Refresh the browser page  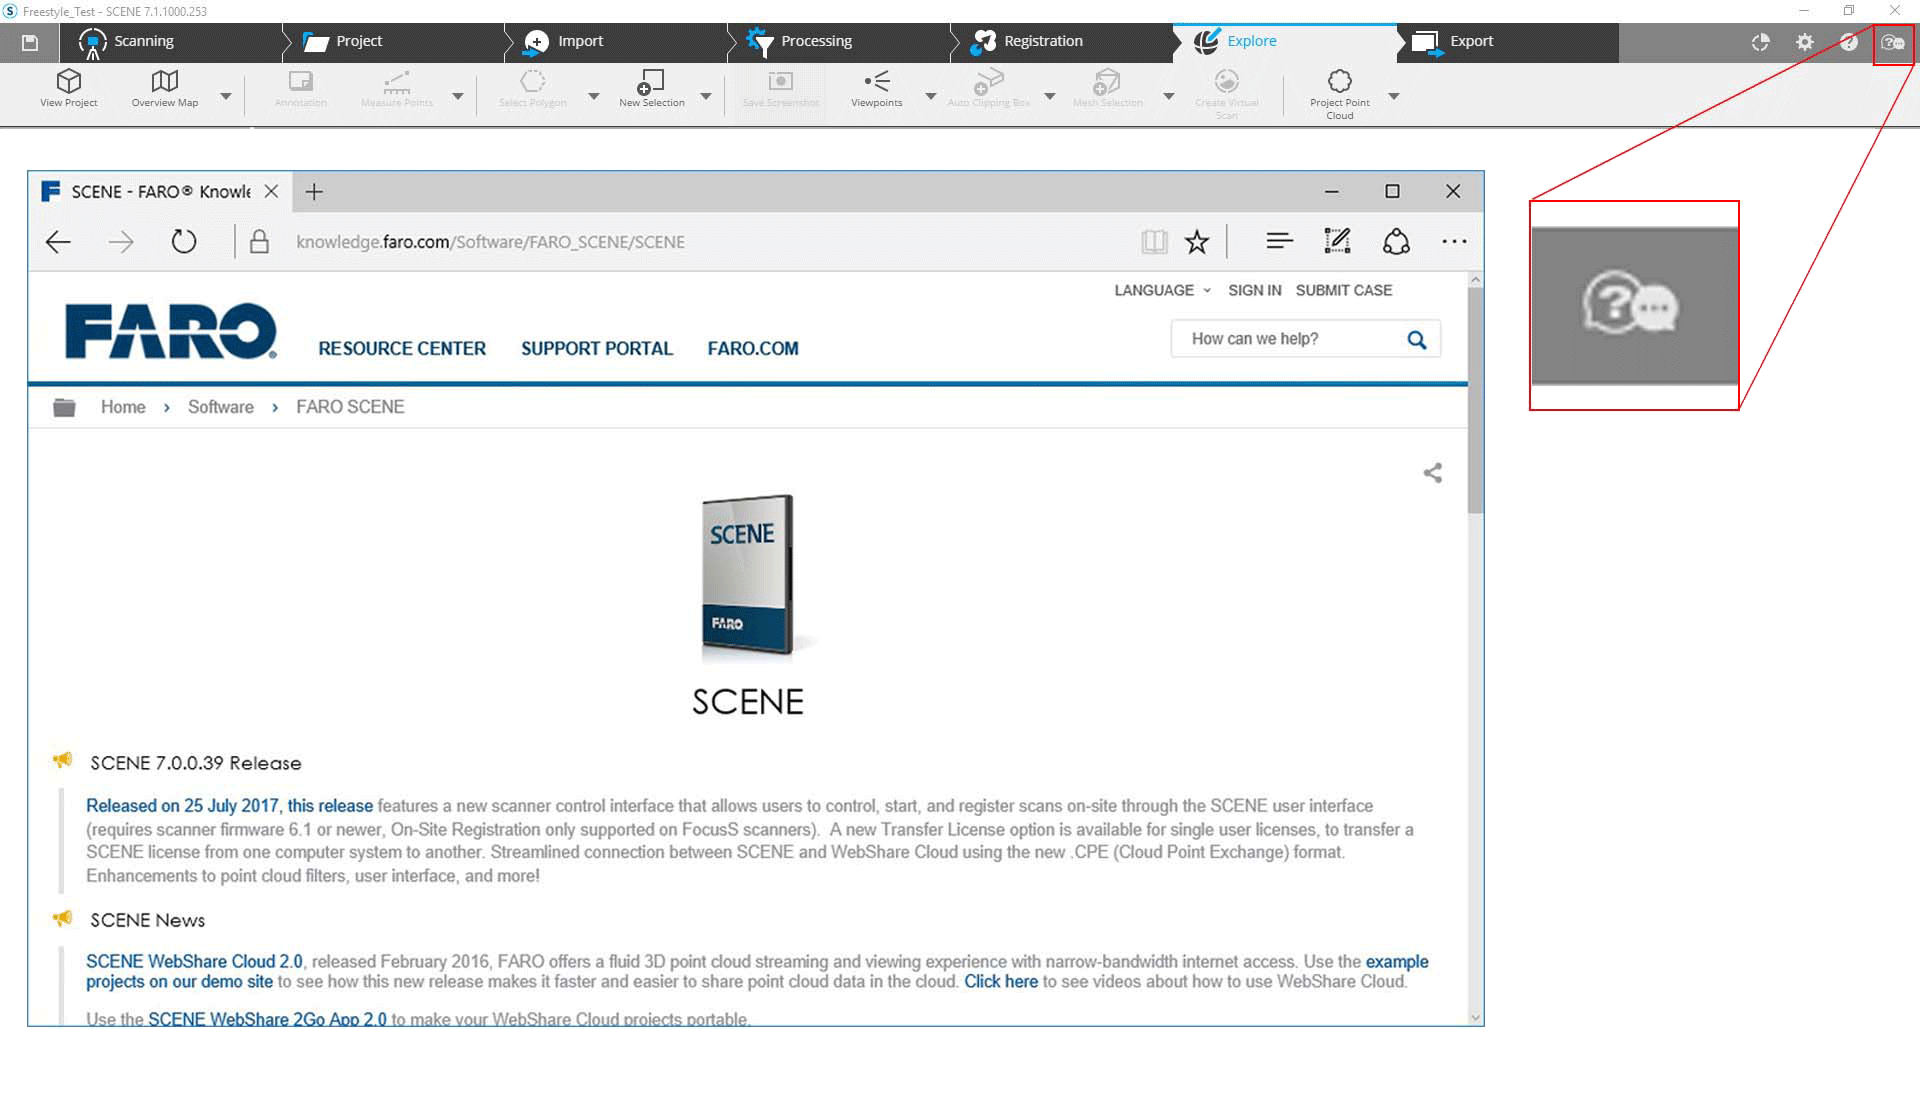184,241
